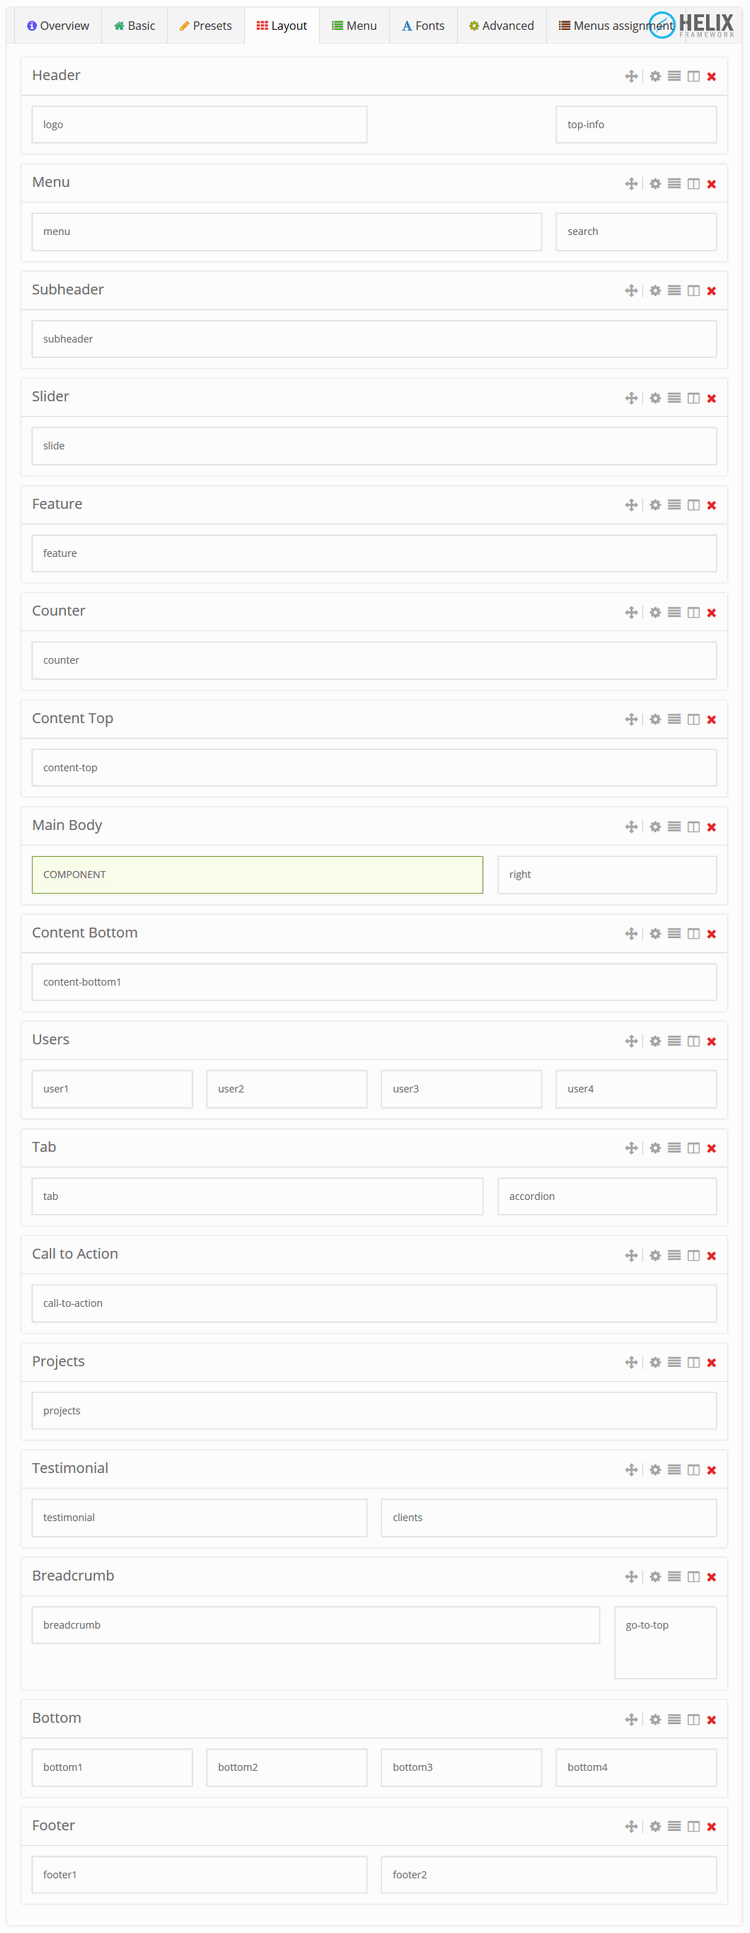Remove the Footer row using red X

point(712,1827)
